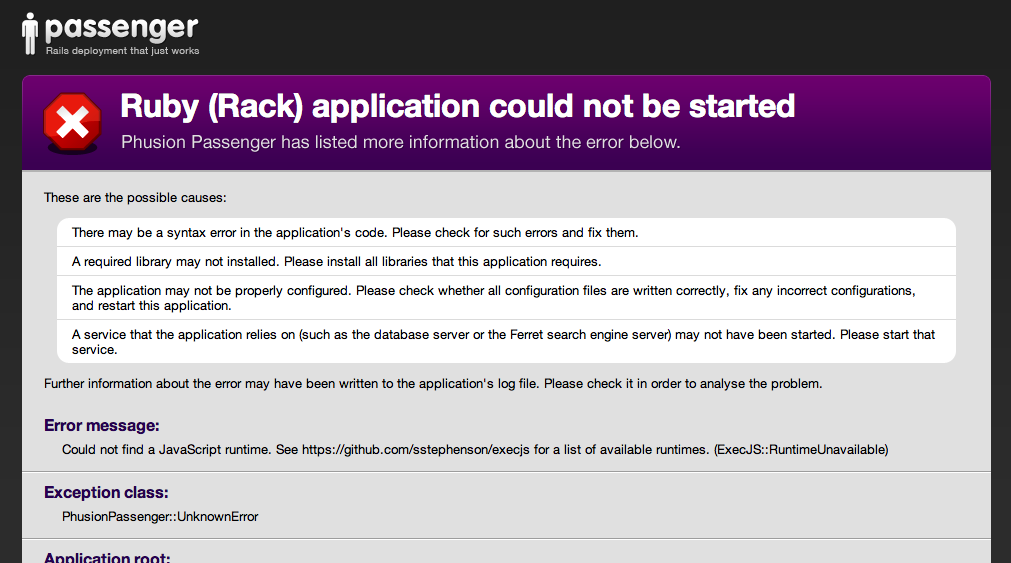Click the heading 'Ruby (Rack) application could not be started'
This screenshot has width=1011, height=563.
point(457,106)
